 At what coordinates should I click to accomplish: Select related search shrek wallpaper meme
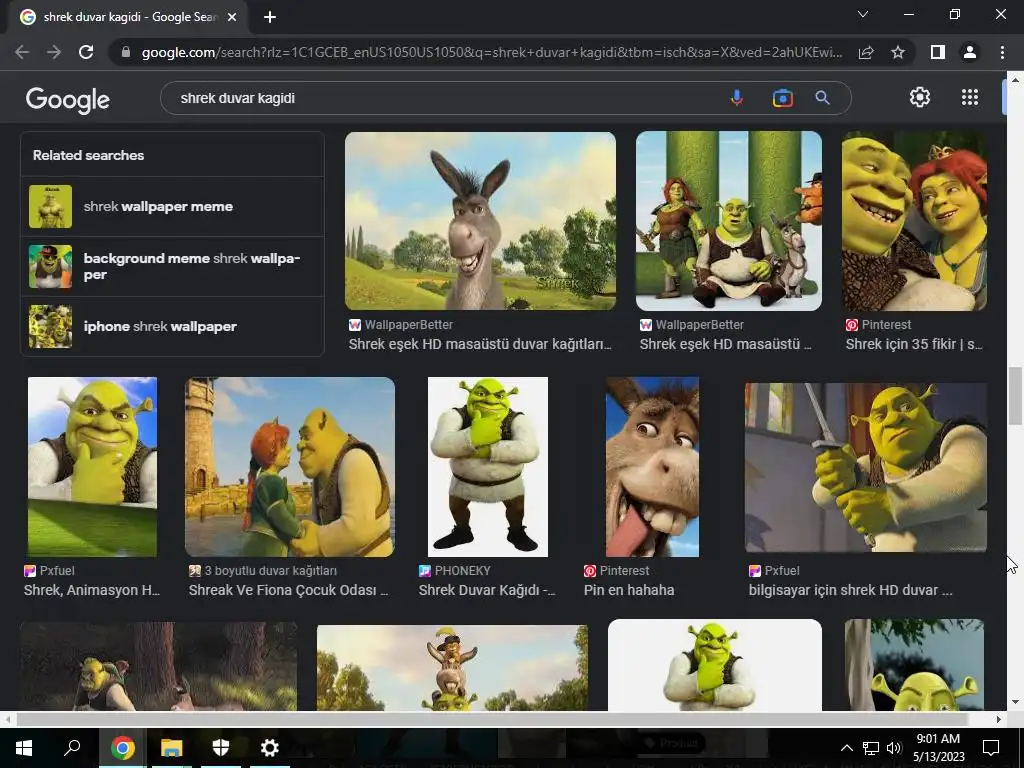coord(172,206)
